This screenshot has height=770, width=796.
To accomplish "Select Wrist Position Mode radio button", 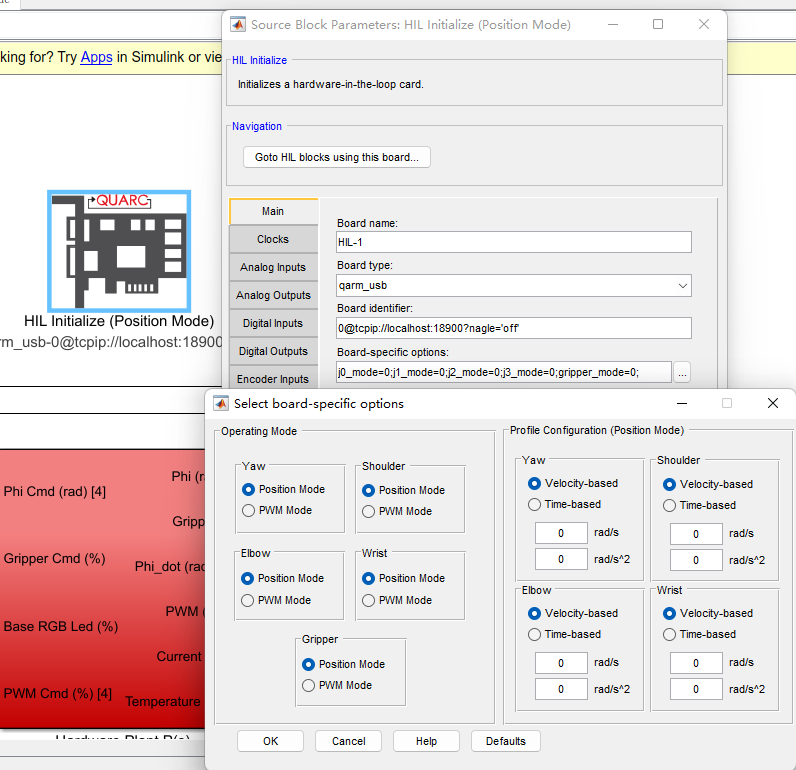I will pyautogui.click(x=369, y=579).
